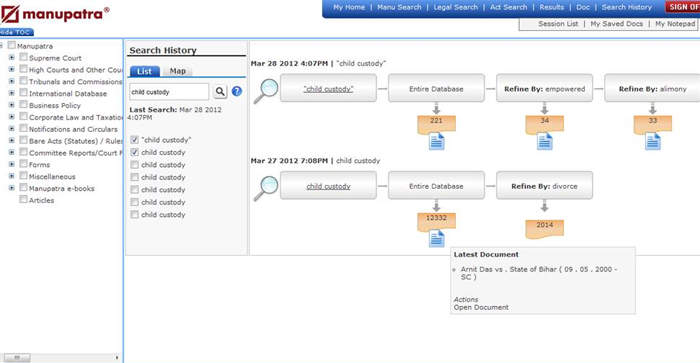Click the 221 result count tag
Viewport: 700px width, 363px height.
point(437,124)
